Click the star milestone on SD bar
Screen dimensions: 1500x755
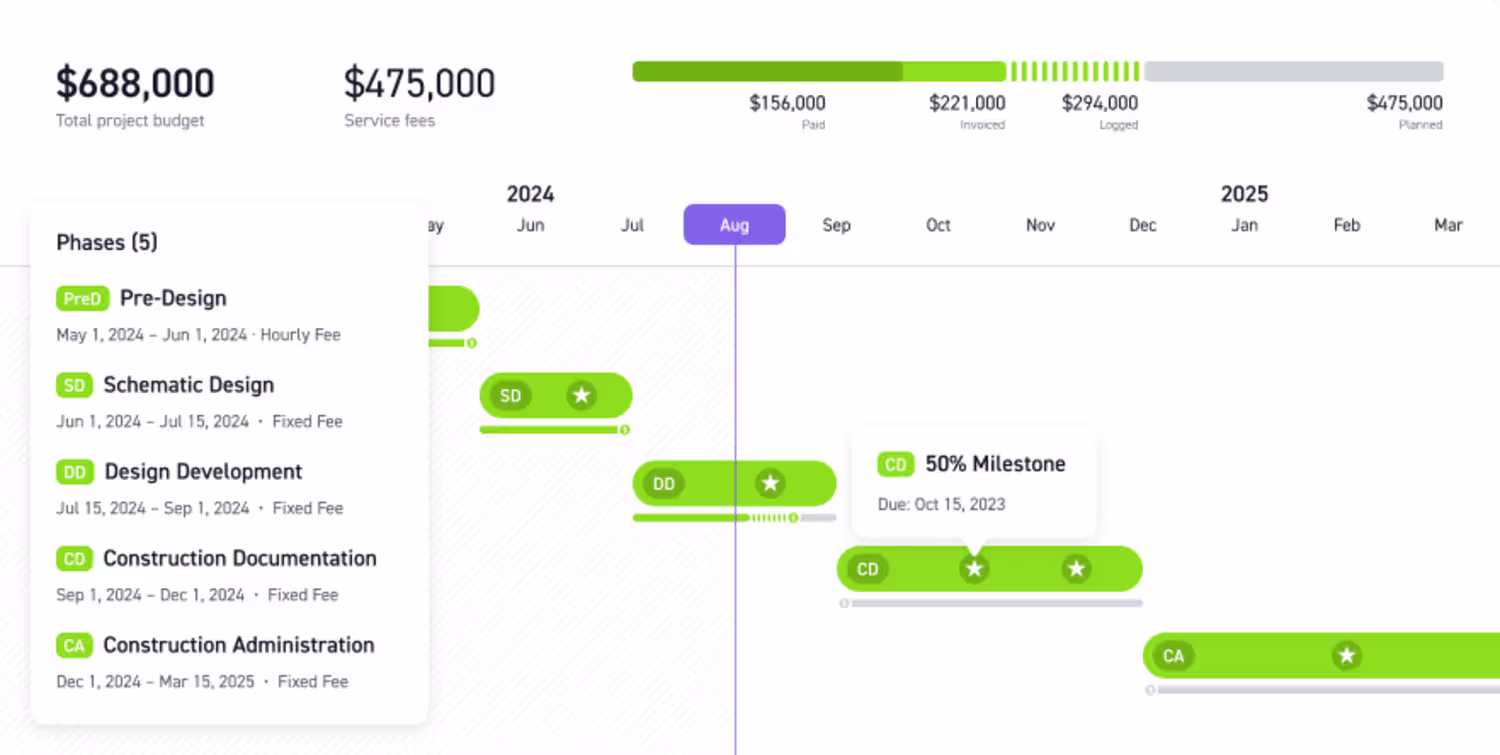click(581, 396)
